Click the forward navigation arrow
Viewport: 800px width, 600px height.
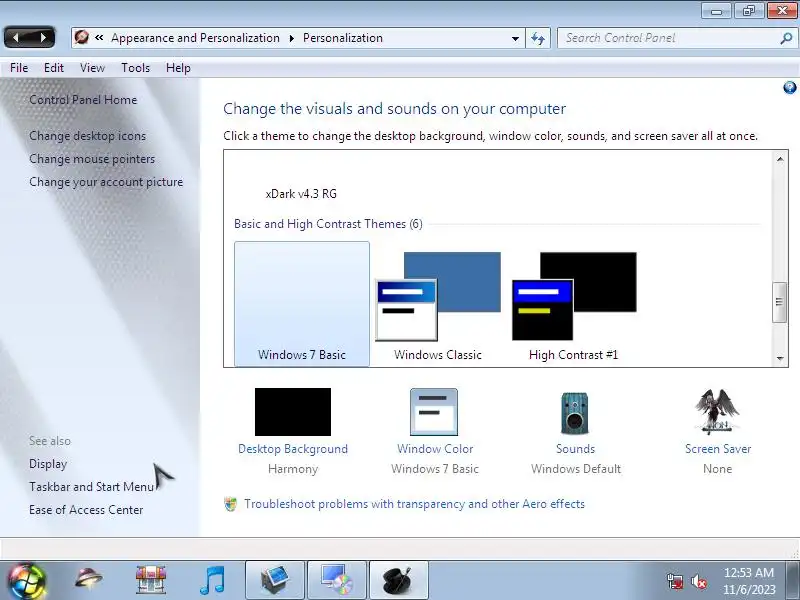point(43,37)
